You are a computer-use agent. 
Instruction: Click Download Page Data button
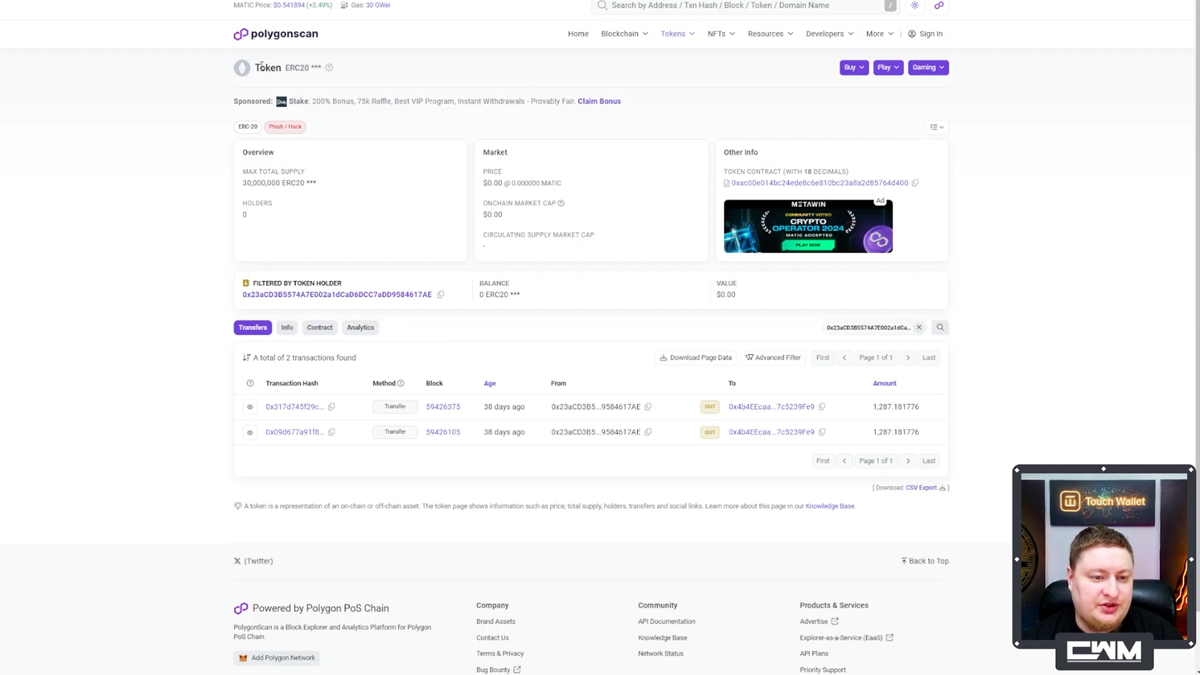pos(695,357)
